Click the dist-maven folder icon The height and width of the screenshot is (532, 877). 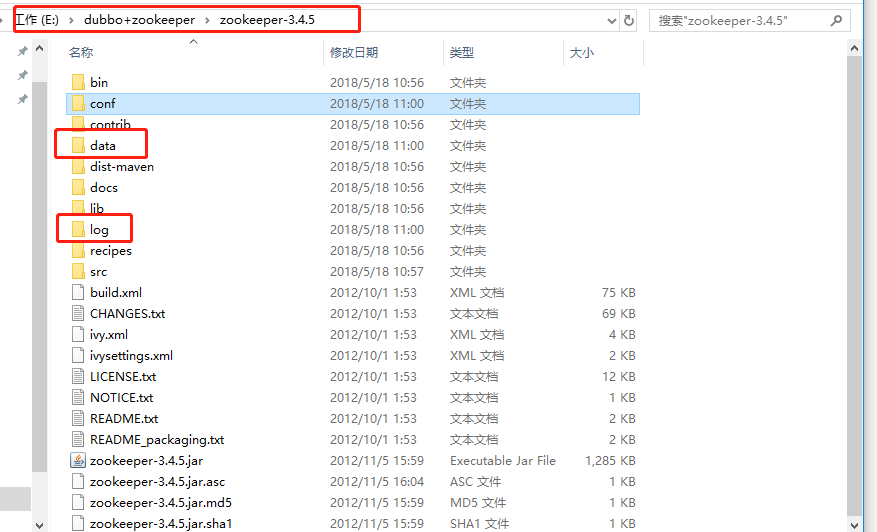click(78, 167)
